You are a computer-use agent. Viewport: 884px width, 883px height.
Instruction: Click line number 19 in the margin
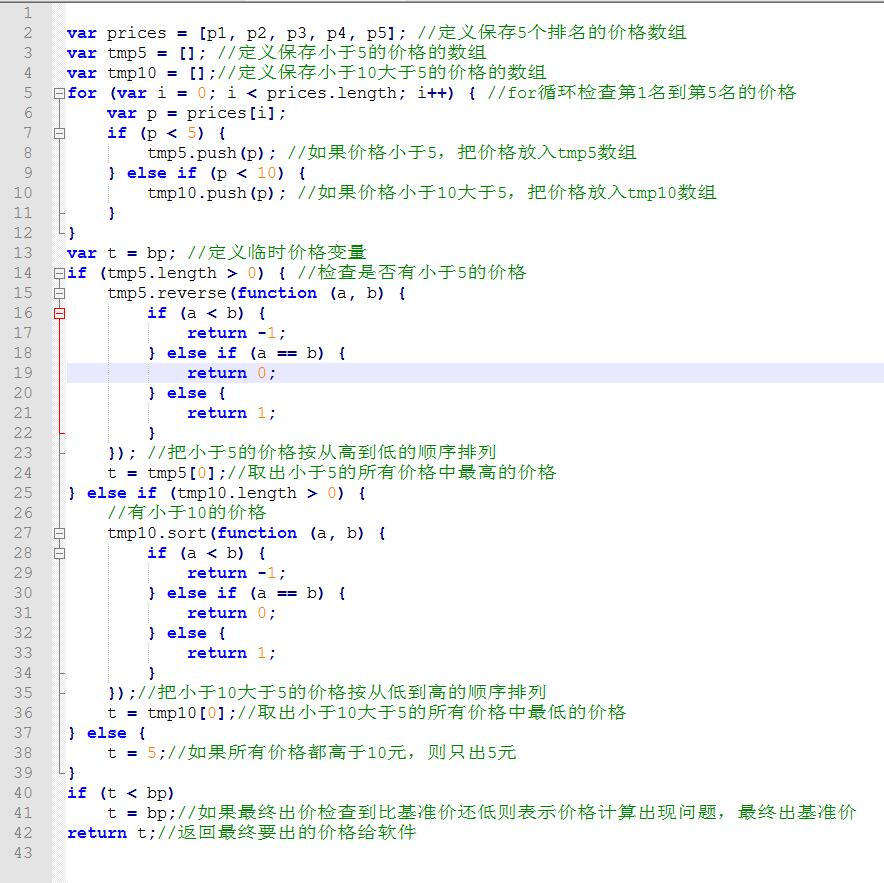[23, 373]
